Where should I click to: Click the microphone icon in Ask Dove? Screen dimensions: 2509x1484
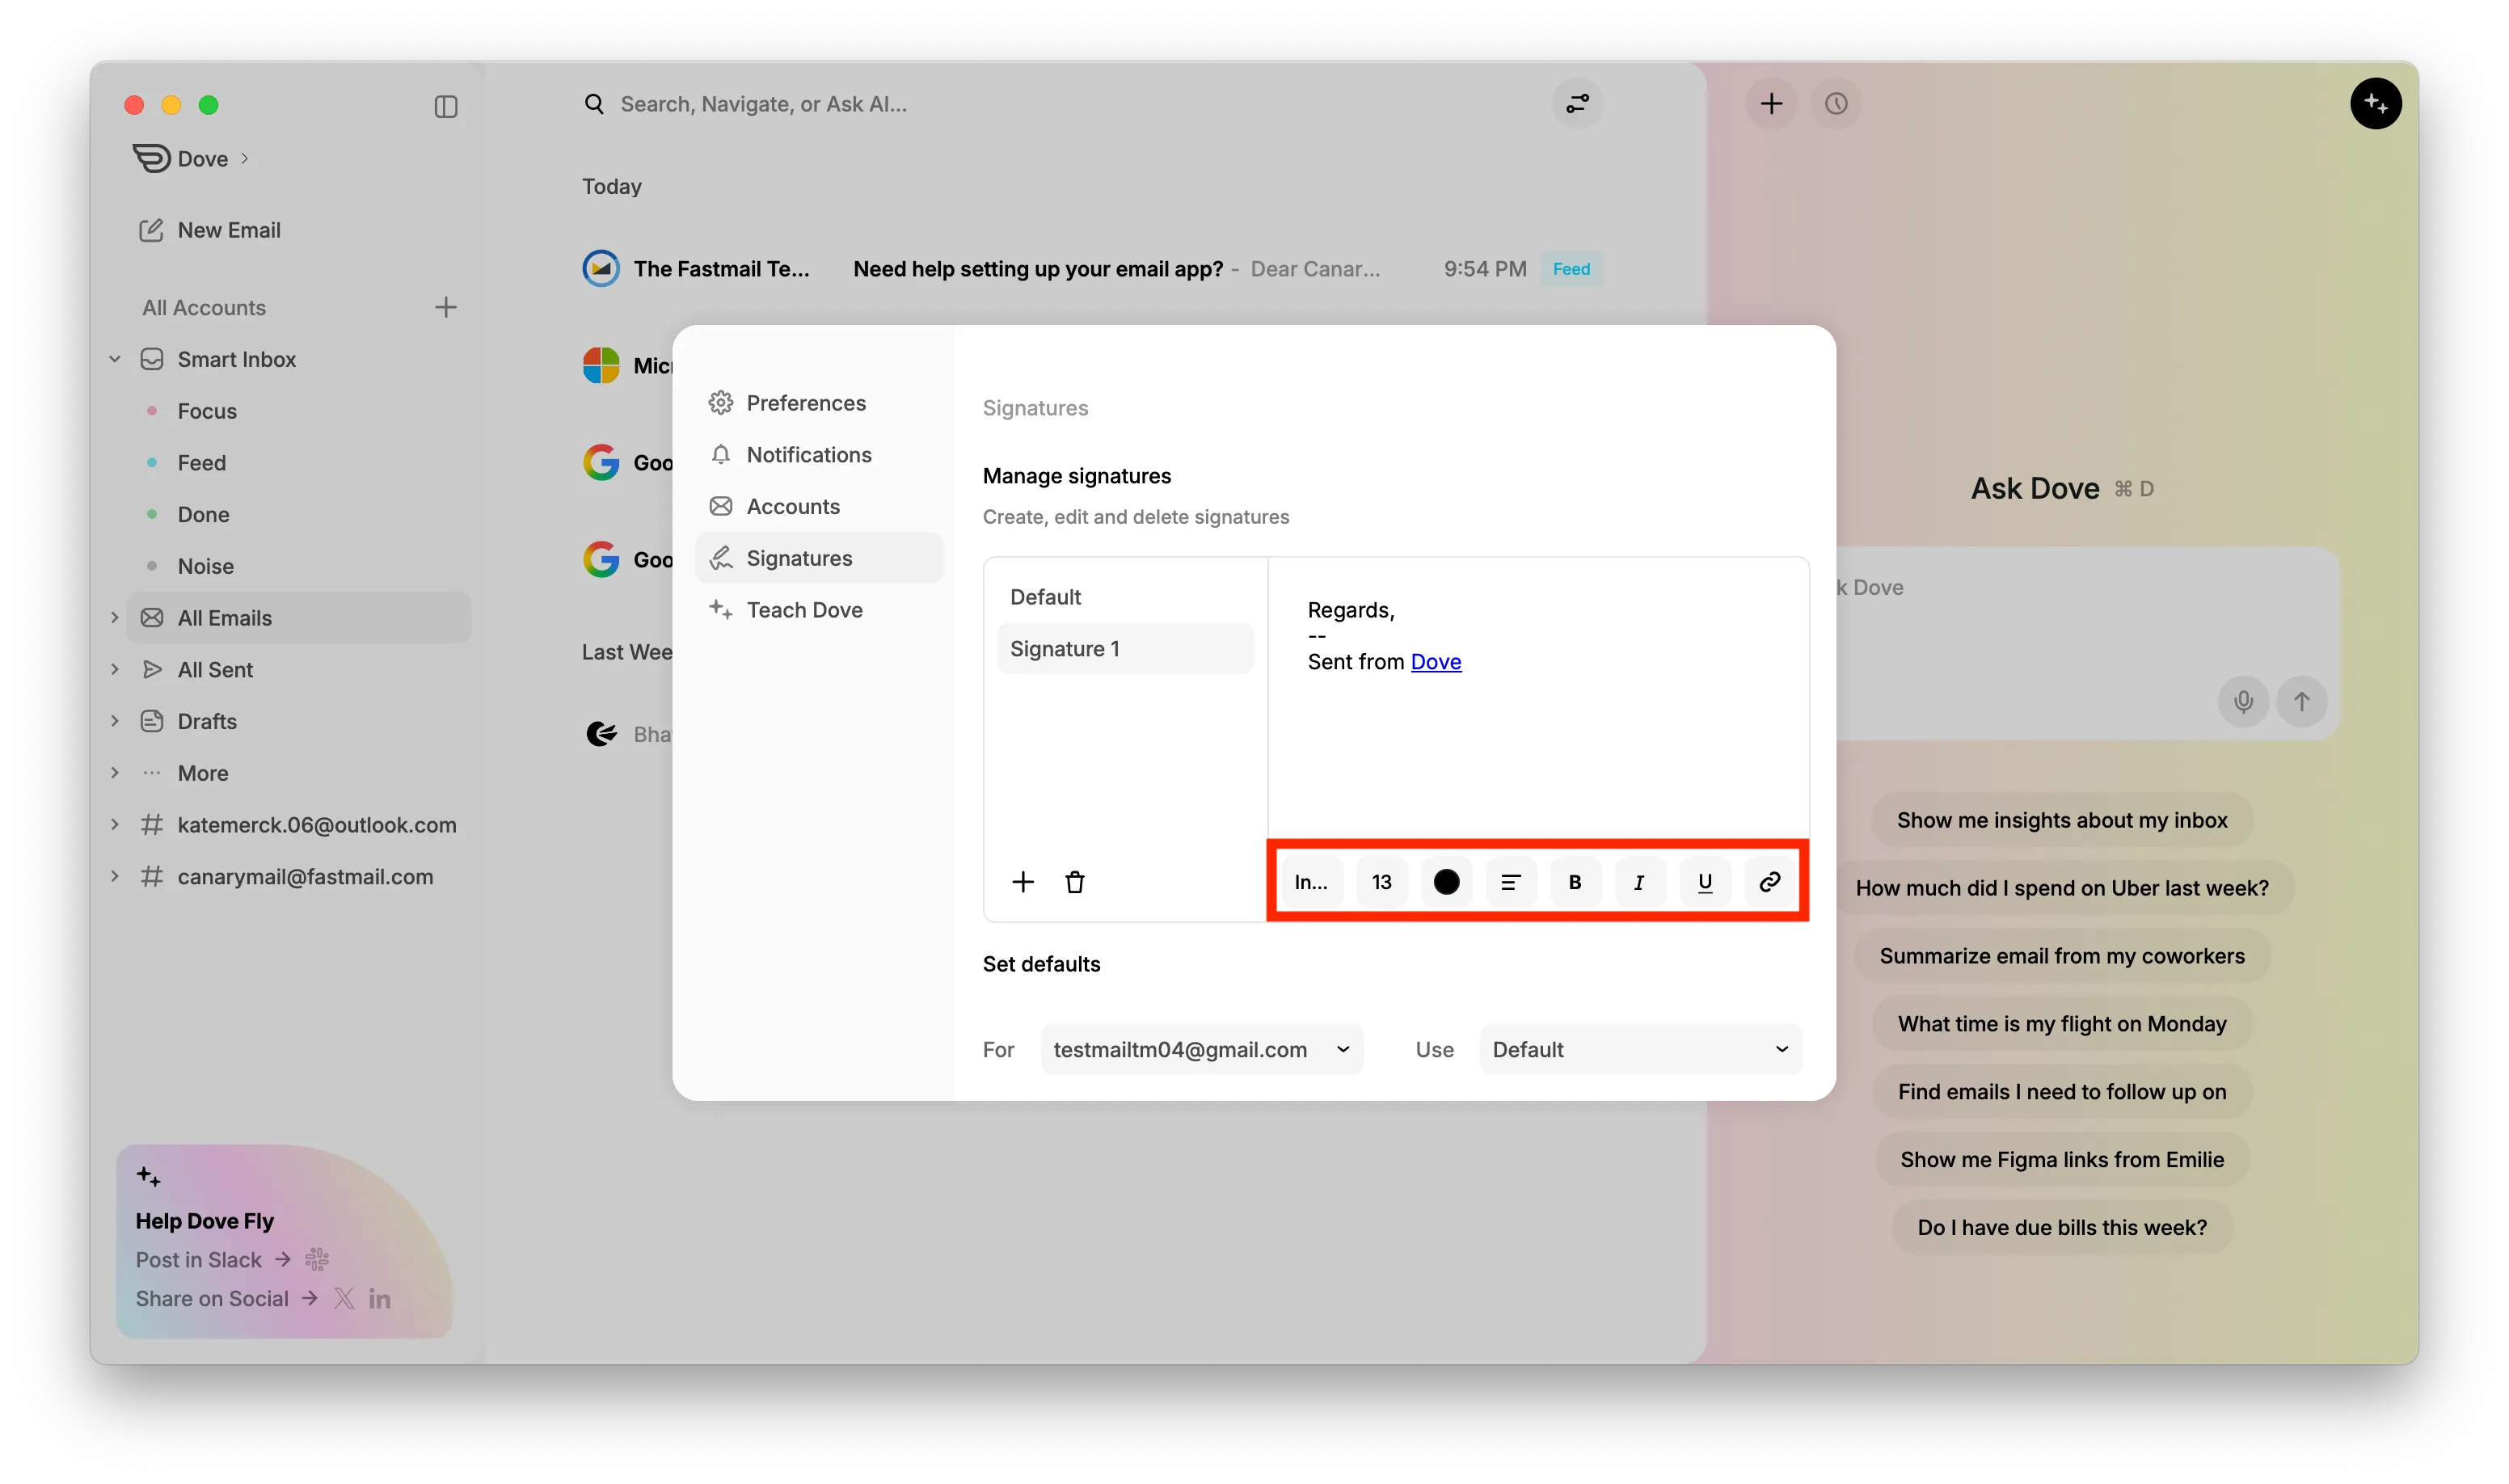(x=2243, y=702)
